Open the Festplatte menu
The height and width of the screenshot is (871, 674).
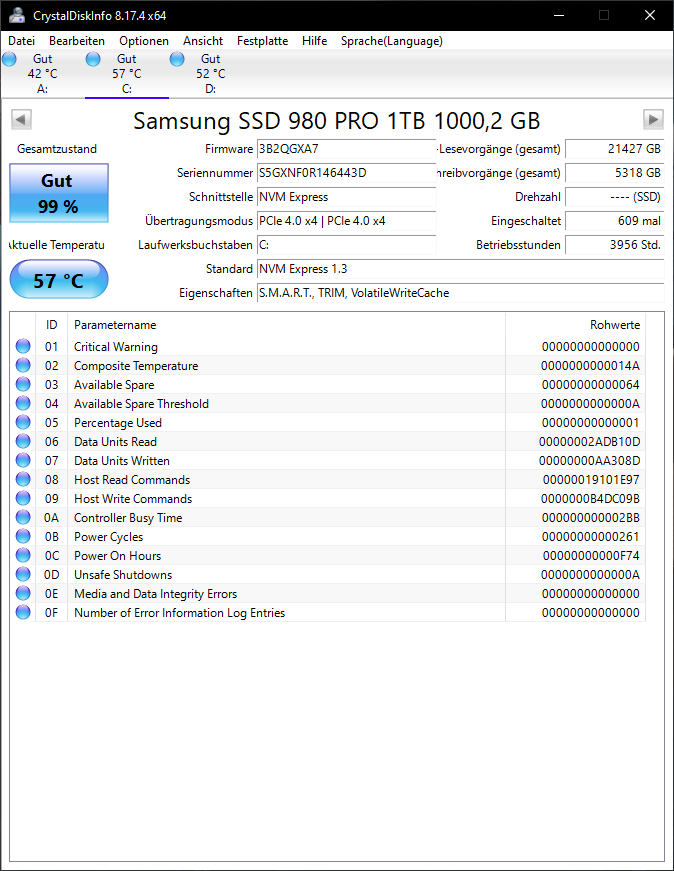click(262, 41)
